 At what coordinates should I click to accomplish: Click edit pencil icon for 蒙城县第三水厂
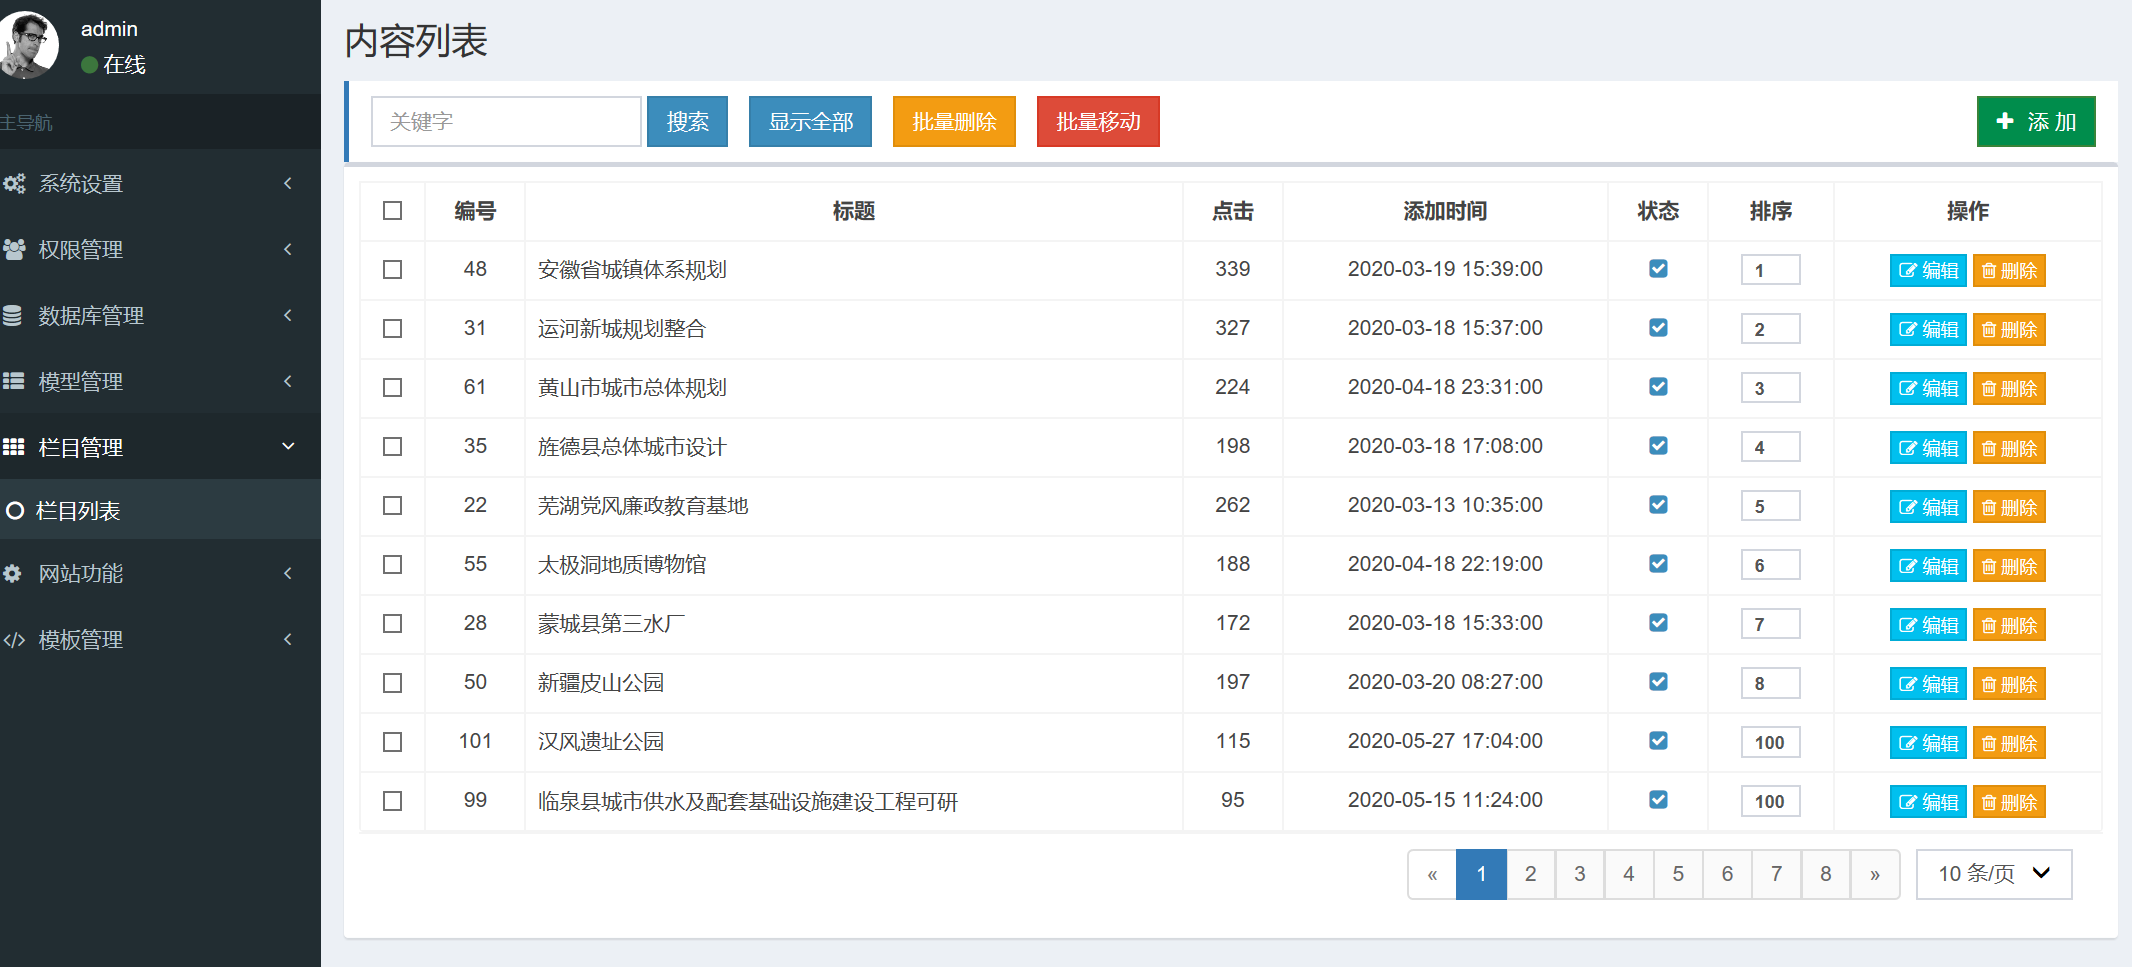tap(1908, 626)
